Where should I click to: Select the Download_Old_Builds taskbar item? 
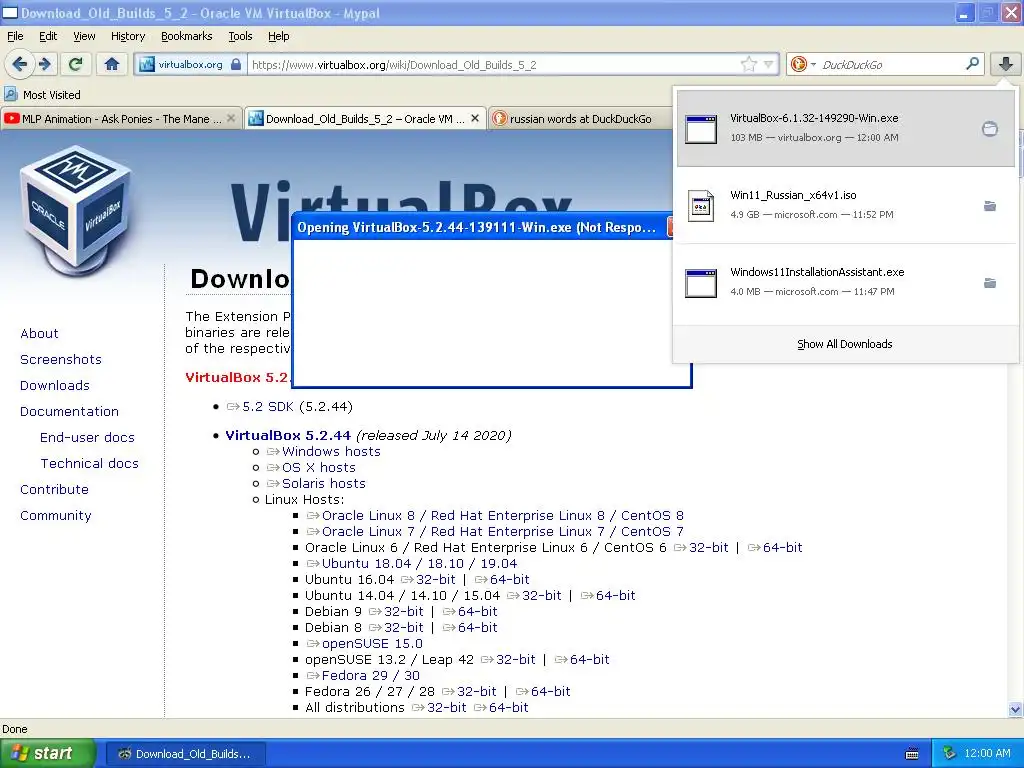pos(185,754)
